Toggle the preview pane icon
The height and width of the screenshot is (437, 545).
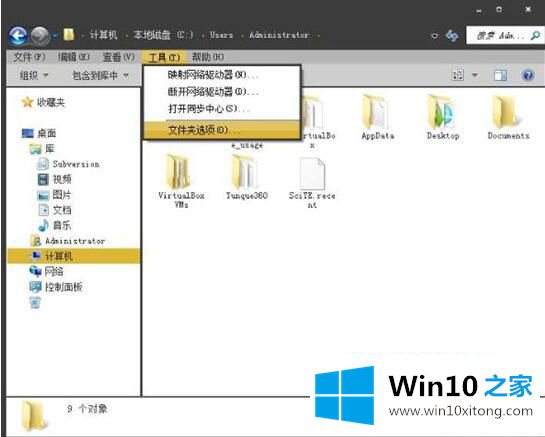501,75
